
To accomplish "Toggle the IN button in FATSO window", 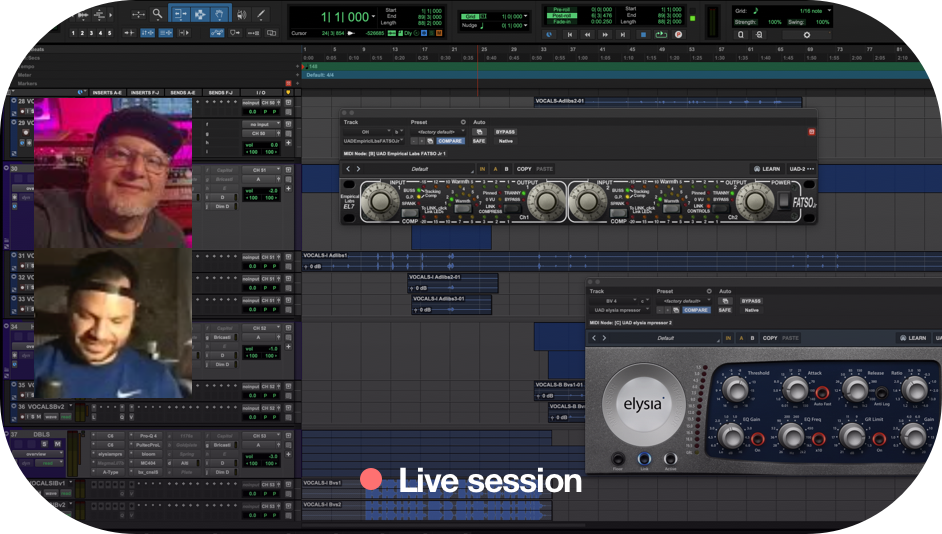I will (x=482, y=169).
